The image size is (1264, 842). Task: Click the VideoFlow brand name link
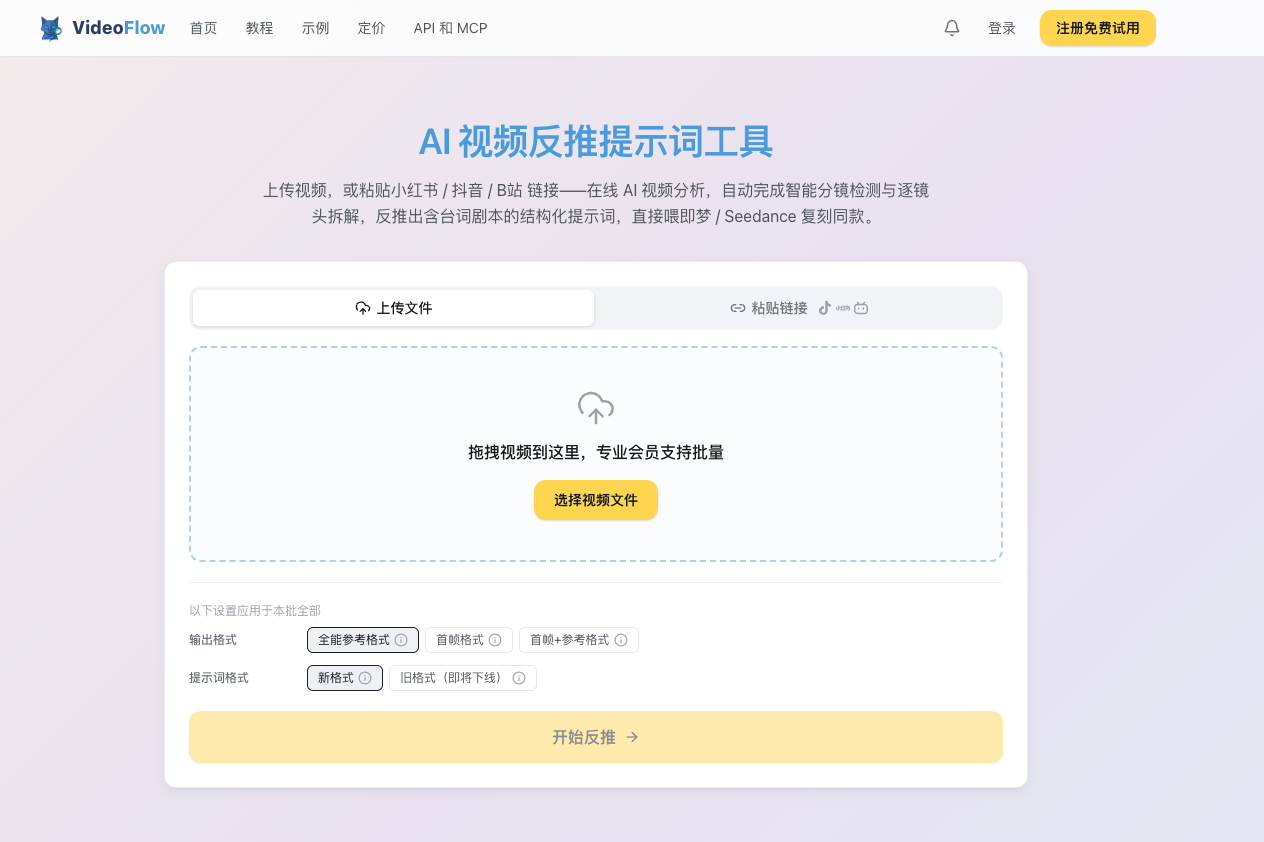tap(119, 28)
